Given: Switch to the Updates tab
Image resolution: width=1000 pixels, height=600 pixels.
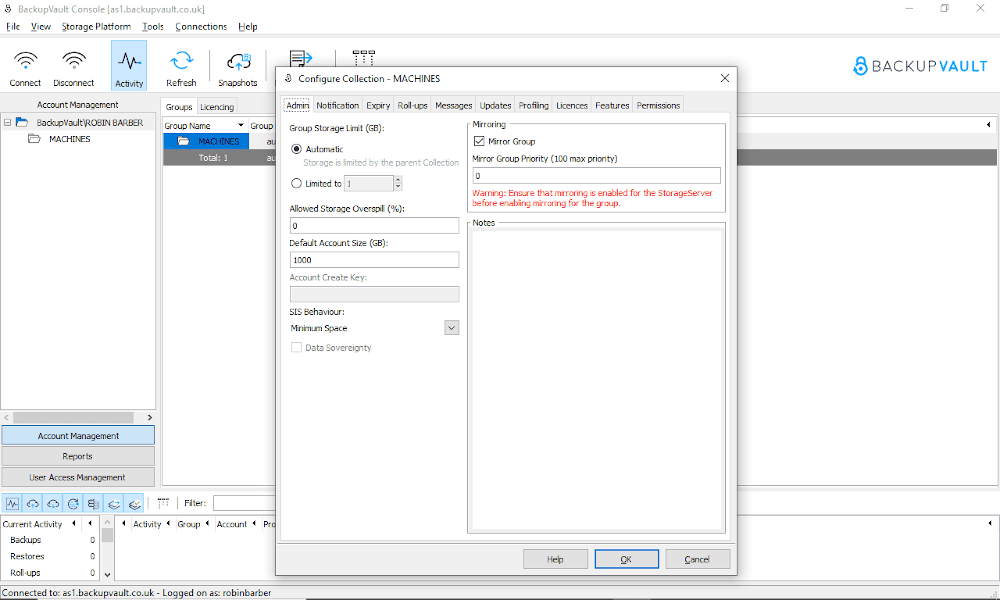Looking at the screenshot, I should click(x=495, y=105).
